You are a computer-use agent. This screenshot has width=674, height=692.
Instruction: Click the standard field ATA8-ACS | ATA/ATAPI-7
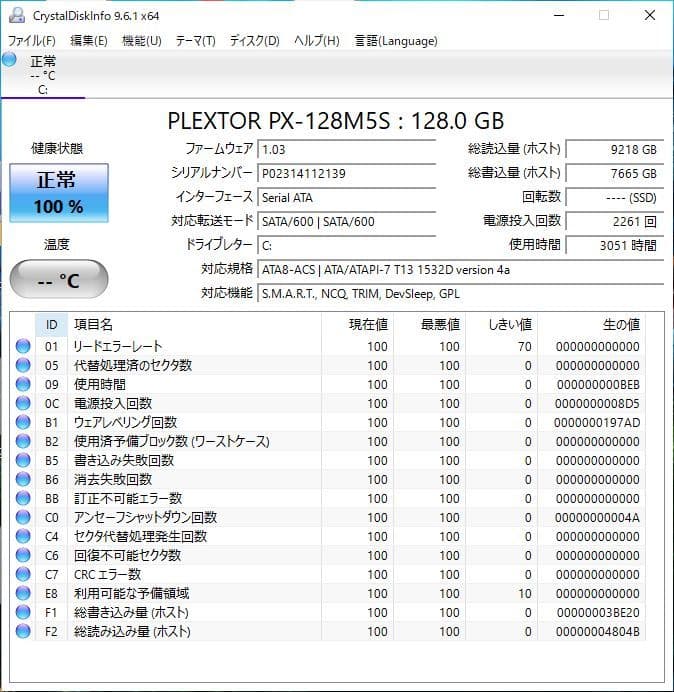click(x=460, y=270)
